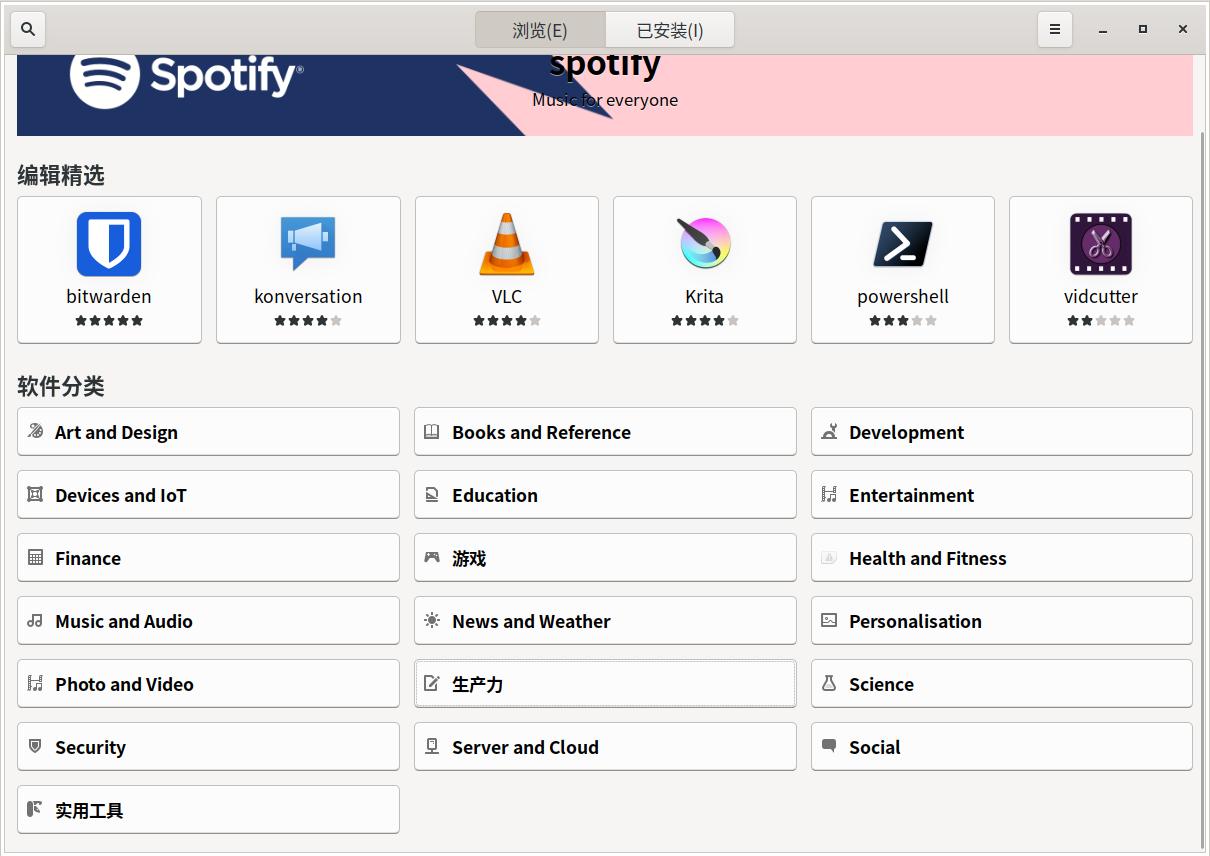Open the Art and Design category

click(208, 432)
